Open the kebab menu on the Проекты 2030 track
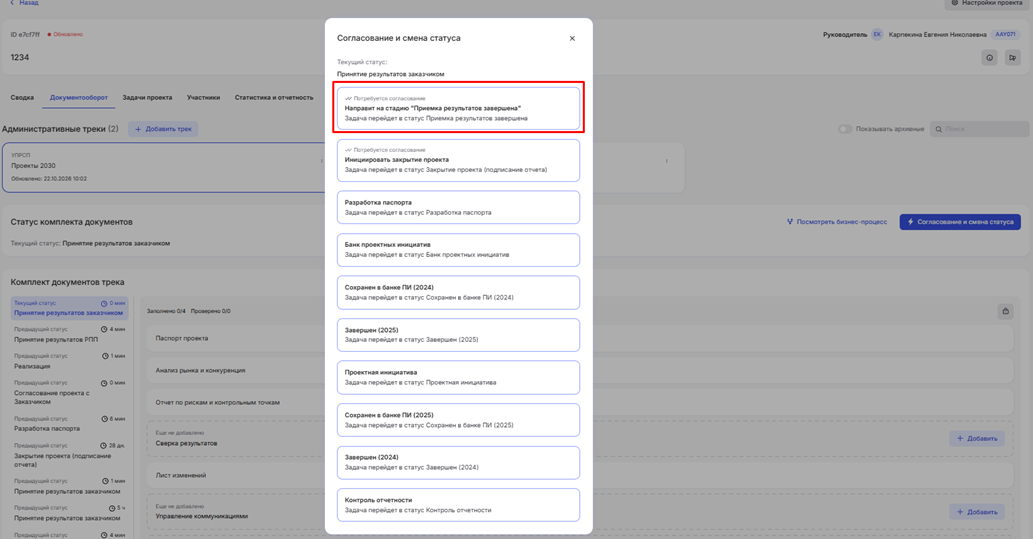This screenshot has height=539, width=1033. click(321, 161)
